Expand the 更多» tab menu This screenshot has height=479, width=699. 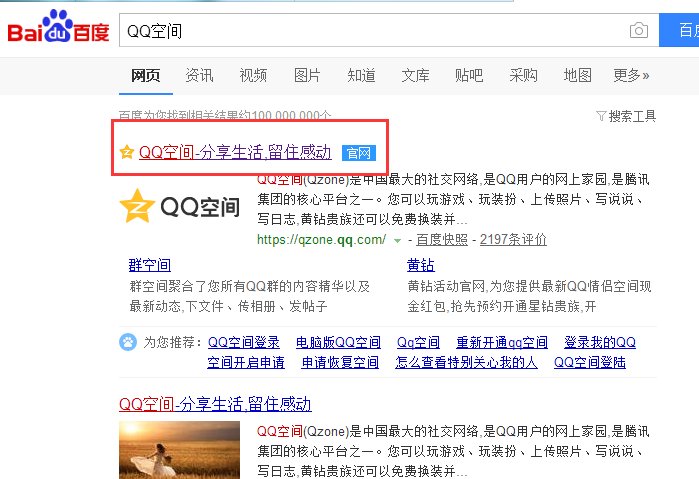pos(631,75)
